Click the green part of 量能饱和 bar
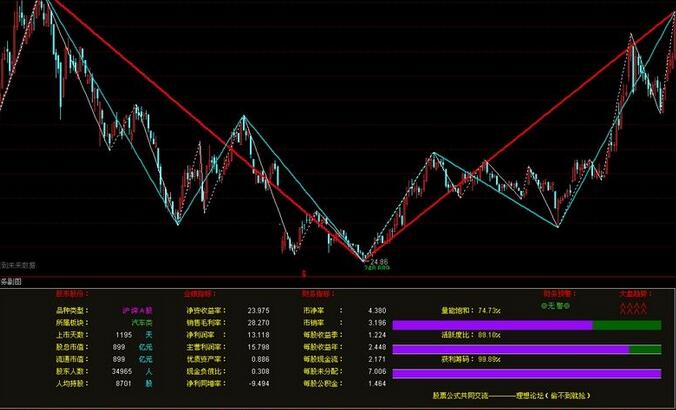This screenshot has height=410, width=676. (x=627, y=325)
